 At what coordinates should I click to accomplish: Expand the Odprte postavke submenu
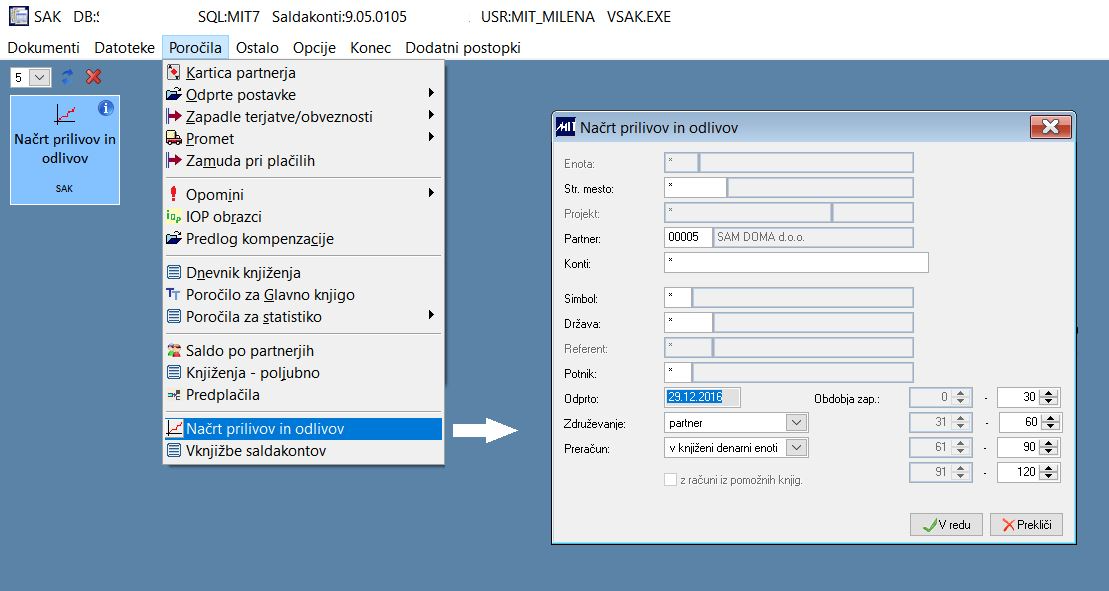click(x=431, y=93)
